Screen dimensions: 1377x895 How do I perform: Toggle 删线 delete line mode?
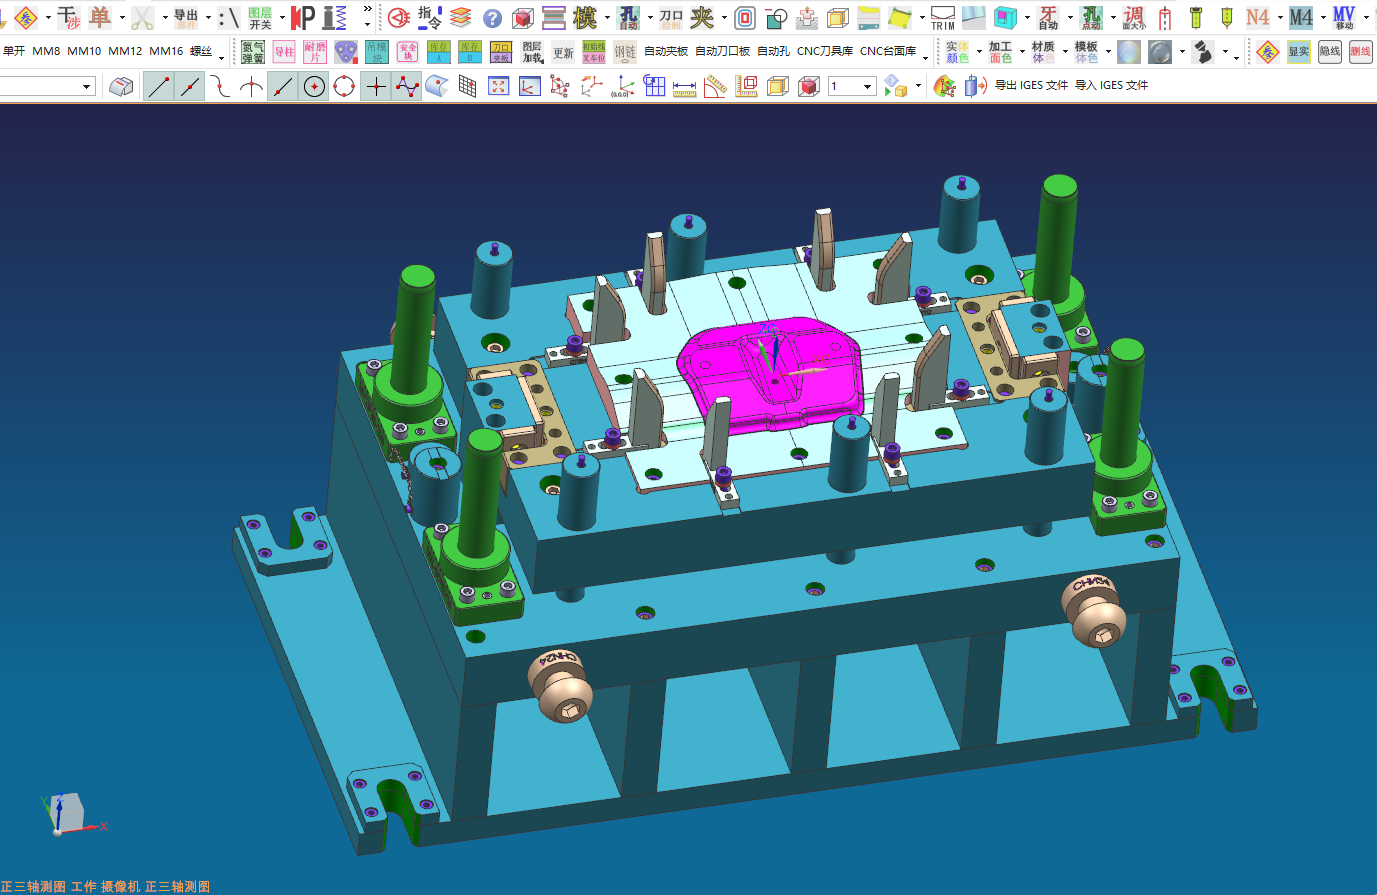(x=1361, y=52)
